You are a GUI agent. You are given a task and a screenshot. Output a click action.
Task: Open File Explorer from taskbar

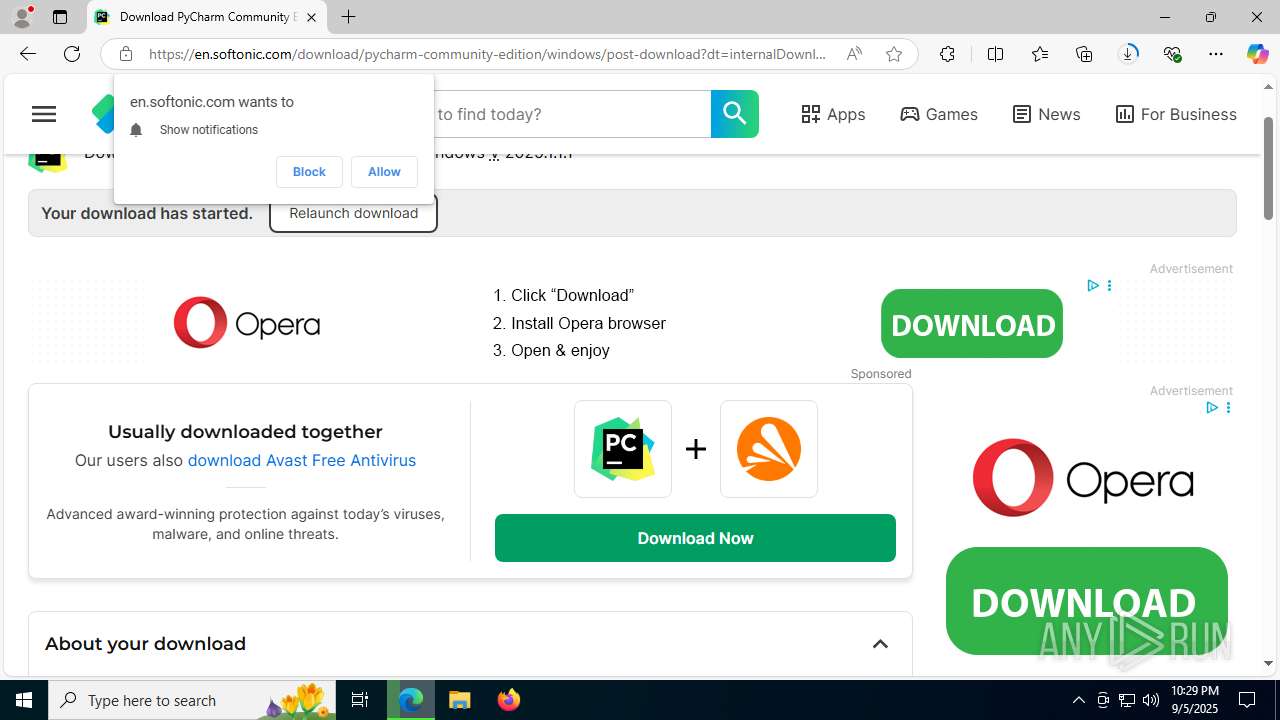click(460, 700)
